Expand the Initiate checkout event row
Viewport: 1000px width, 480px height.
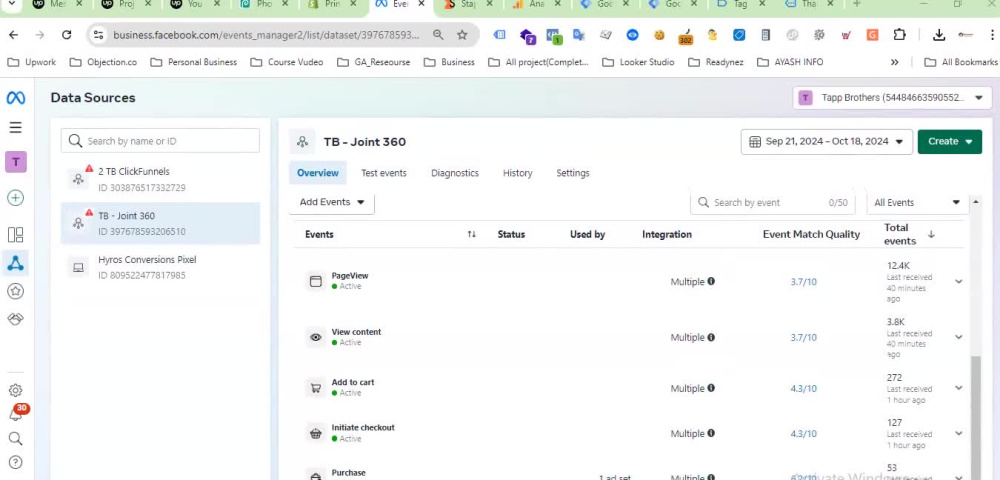pos(959,433)
